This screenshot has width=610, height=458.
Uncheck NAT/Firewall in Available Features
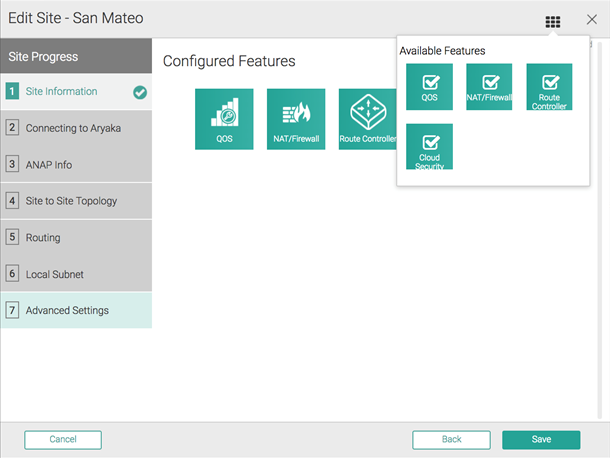489,82
